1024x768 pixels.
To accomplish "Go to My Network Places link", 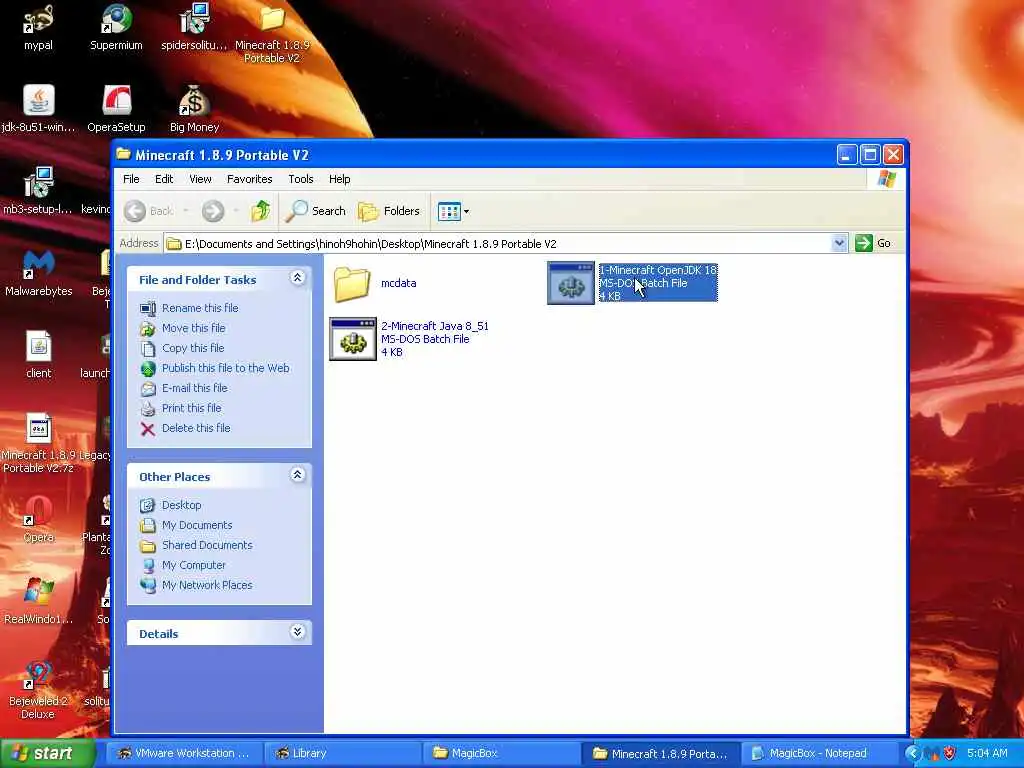I will (207, 585).
